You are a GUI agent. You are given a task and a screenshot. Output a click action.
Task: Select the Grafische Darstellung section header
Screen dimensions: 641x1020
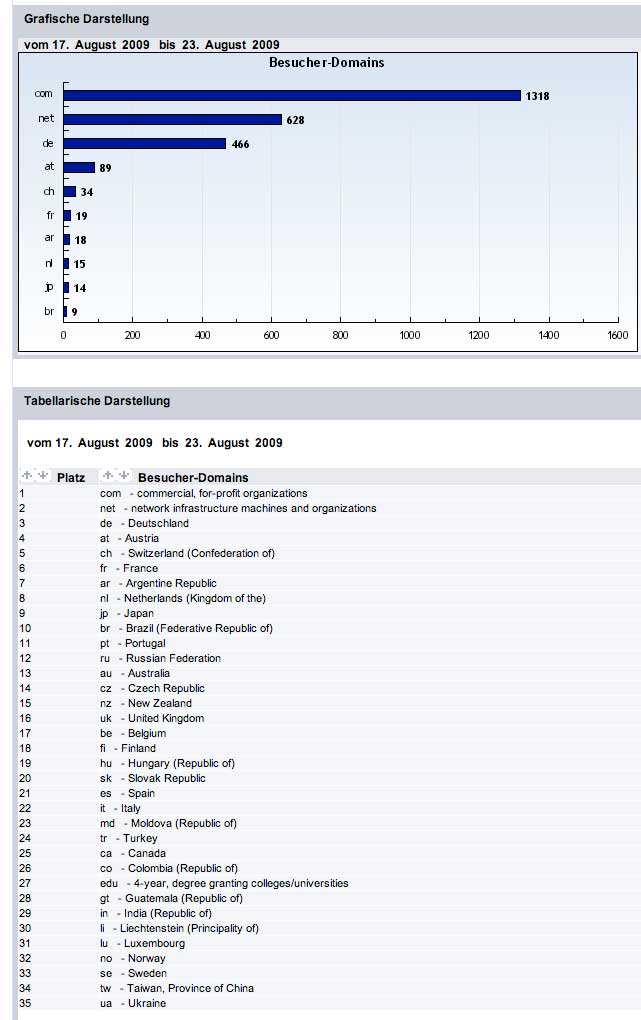(x=87, y=20)
